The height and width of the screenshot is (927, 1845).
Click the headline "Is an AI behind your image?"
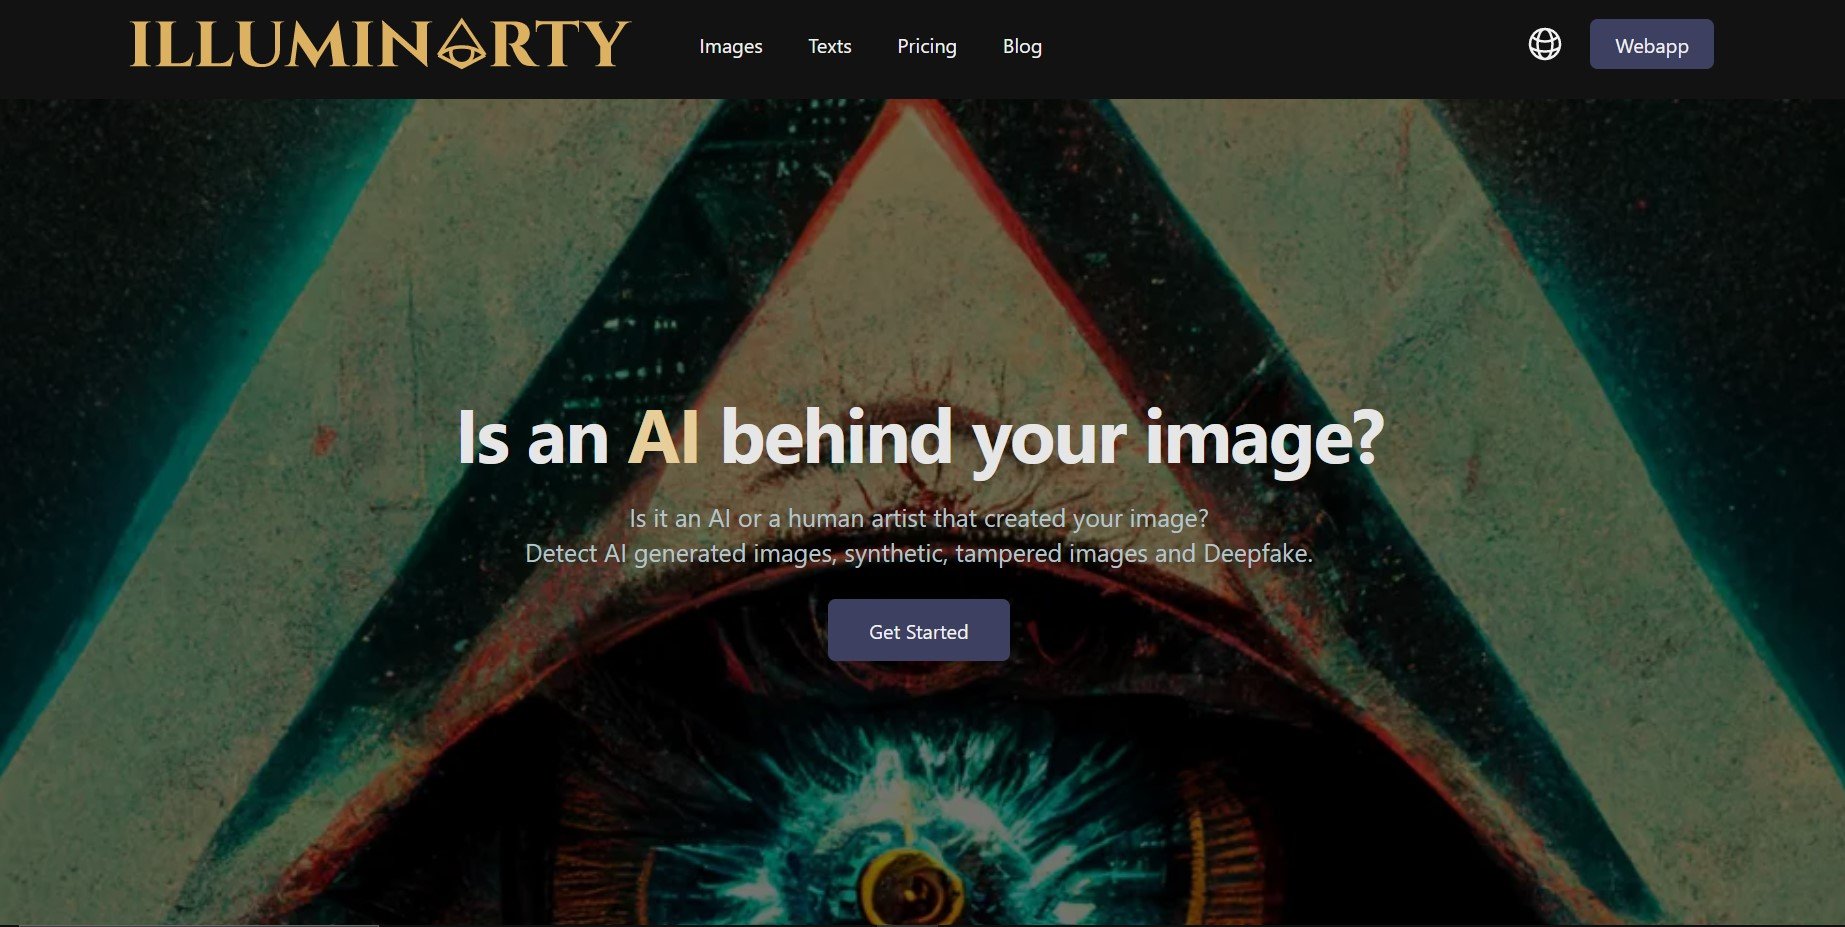click(920, 438)
